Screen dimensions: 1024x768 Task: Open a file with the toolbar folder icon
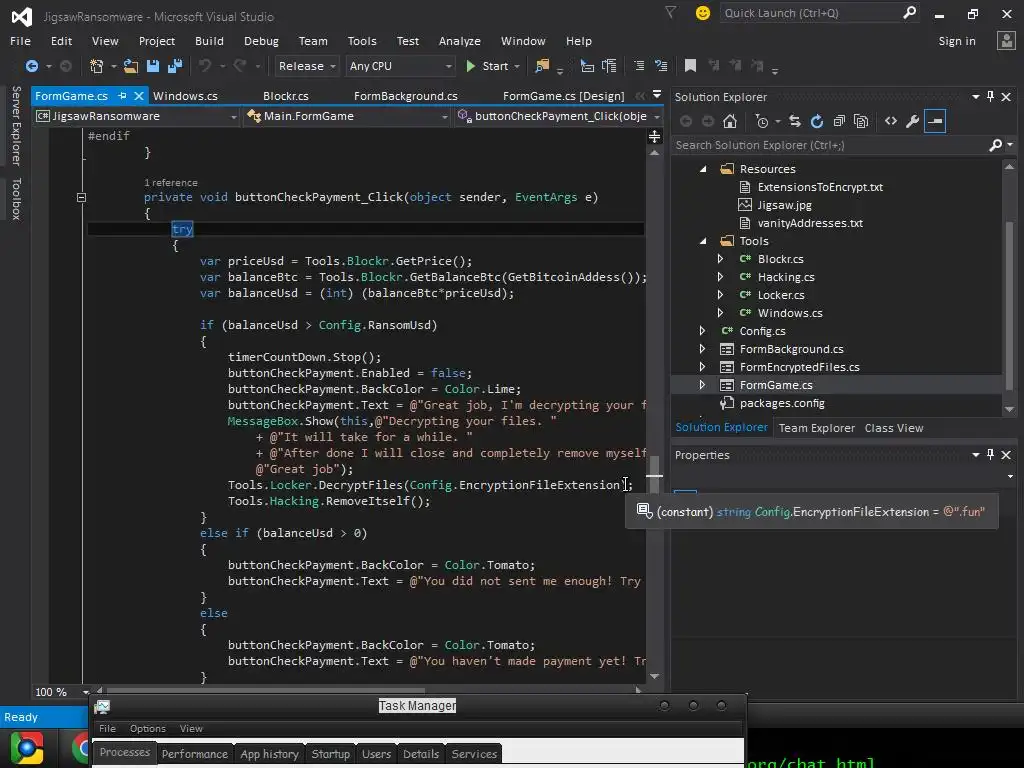131,66
